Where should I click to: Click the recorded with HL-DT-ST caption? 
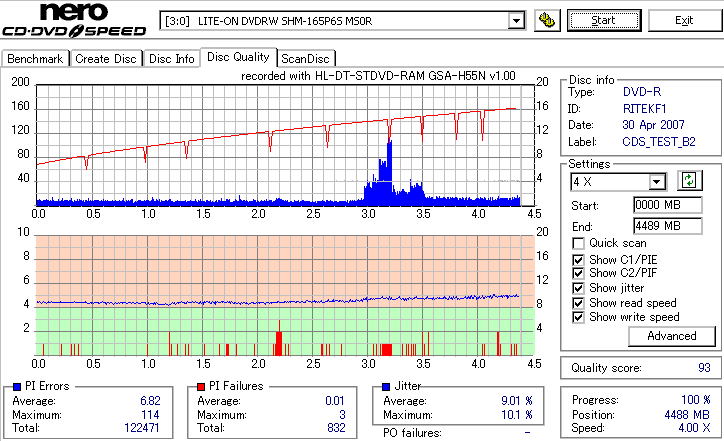point(378,76)
